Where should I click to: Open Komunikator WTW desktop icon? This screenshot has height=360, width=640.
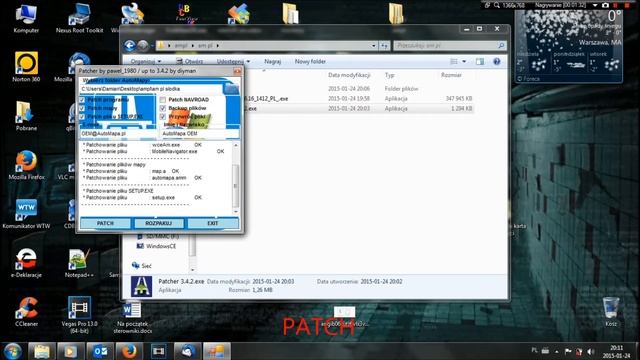(26, 213)
